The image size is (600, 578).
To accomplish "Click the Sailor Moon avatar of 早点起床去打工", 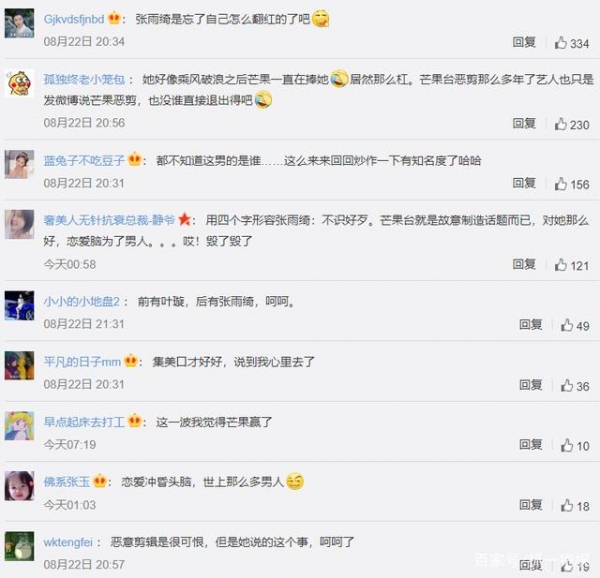I will (19, 426).
